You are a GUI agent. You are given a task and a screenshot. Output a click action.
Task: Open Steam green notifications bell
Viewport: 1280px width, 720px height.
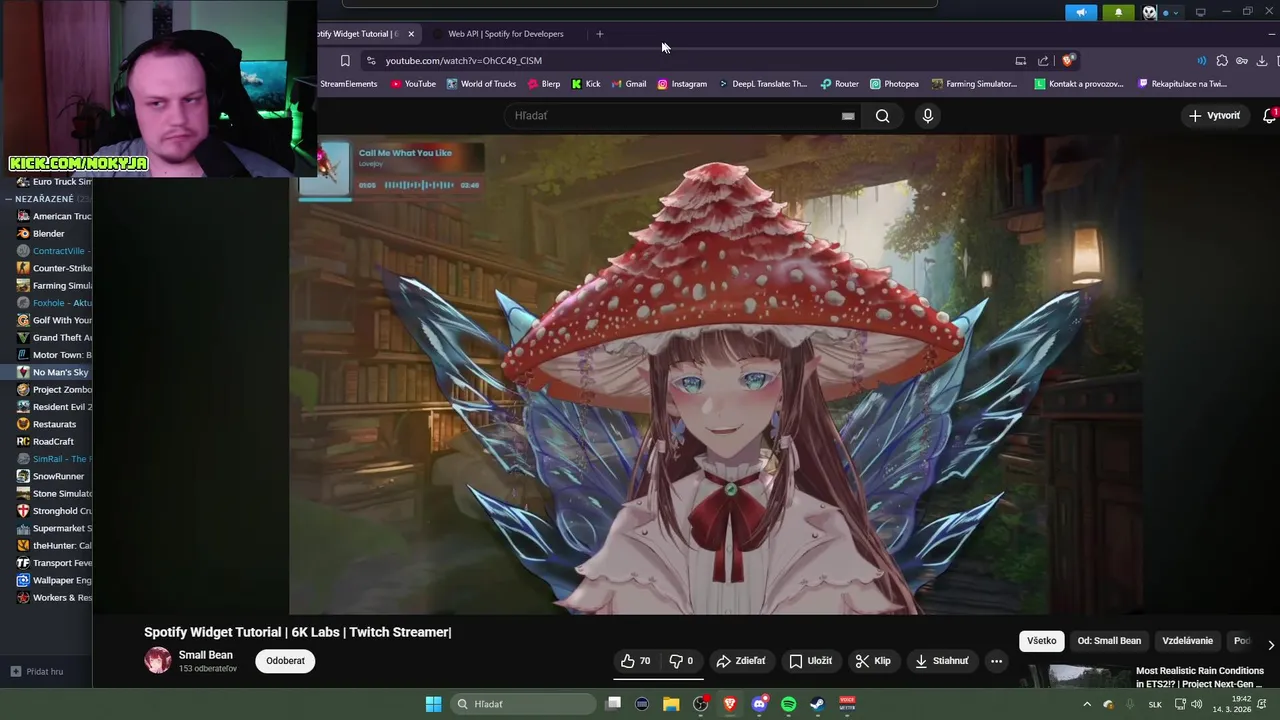[x=1118, y=12]
